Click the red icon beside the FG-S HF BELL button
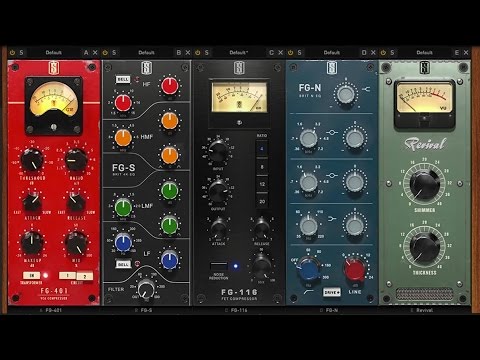This screenshot has width=480, height=360. coord(136,79)
